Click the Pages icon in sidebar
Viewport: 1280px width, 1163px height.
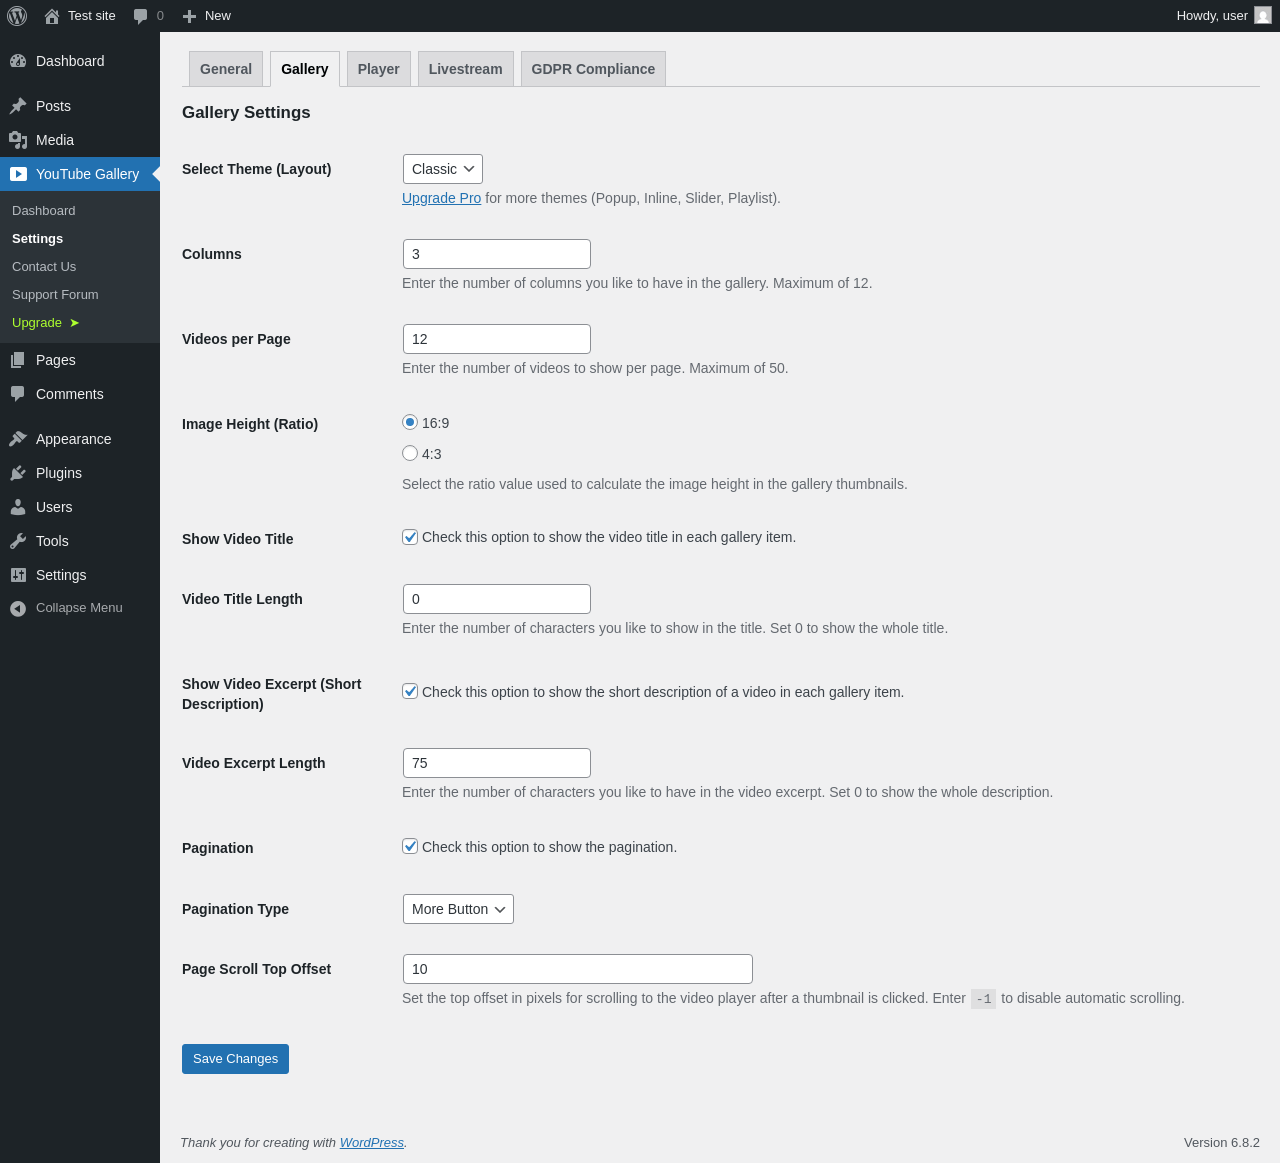(x=18, y=360)
